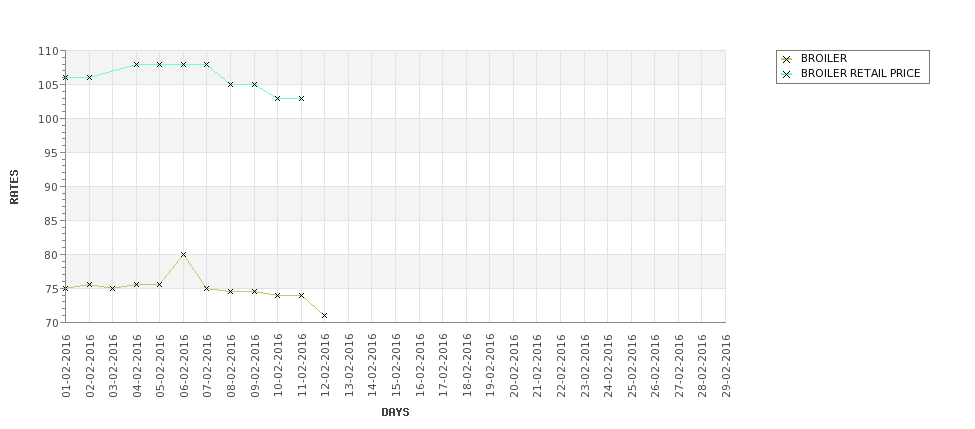Click retail price data point on 02-02-2016
The image size is (975, 429).
(x=90, y=78)
